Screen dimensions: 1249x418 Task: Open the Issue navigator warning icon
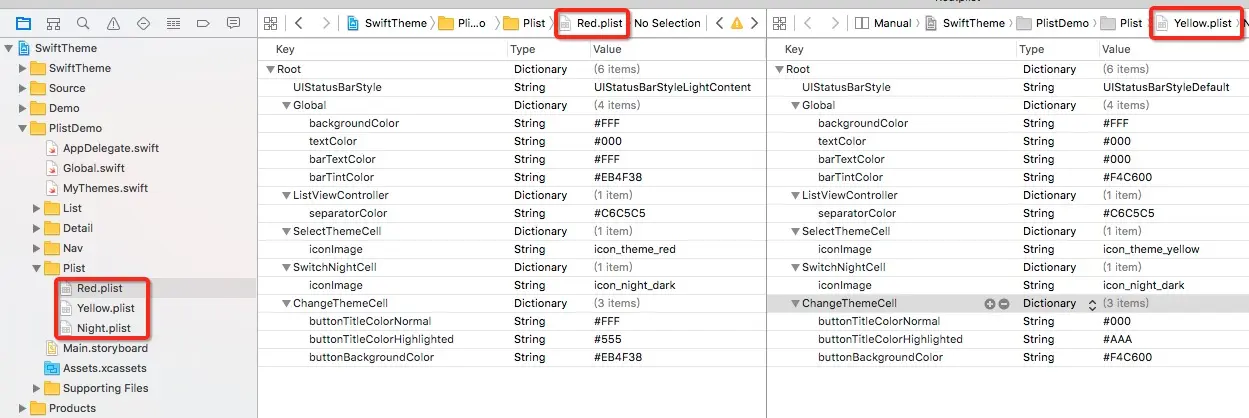point(113,23)
